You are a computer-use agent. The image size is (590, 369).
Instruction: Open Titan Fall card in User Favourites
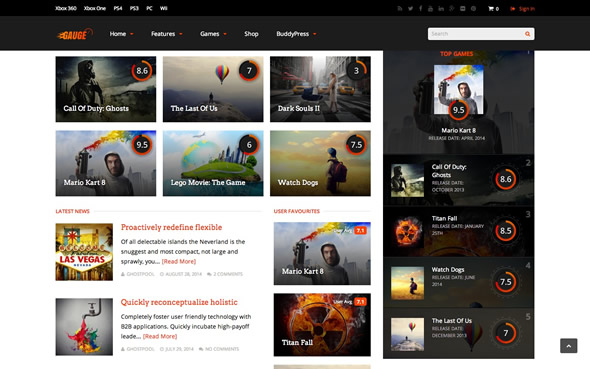pos(322,325)
